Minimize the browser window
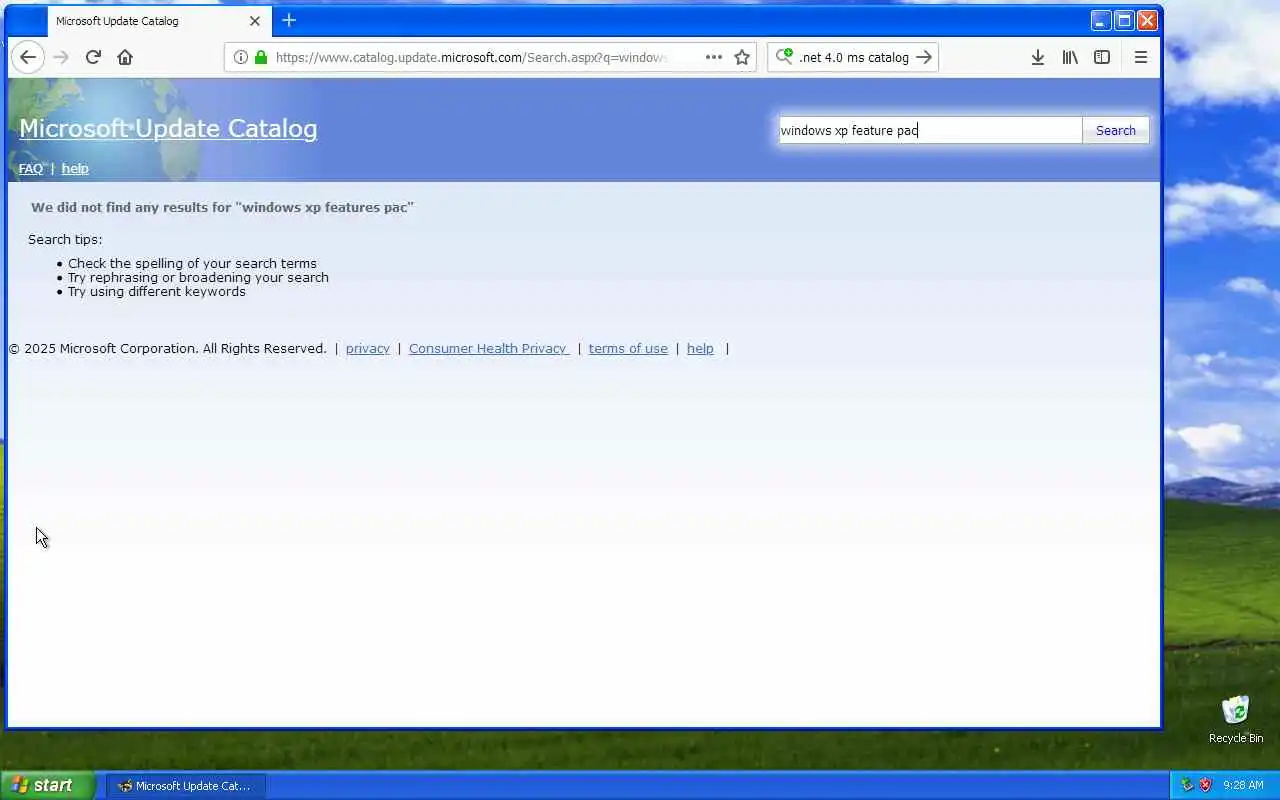Image resolution: width=1280 pixels, height=800 pixels. [x=1101, y=20]
